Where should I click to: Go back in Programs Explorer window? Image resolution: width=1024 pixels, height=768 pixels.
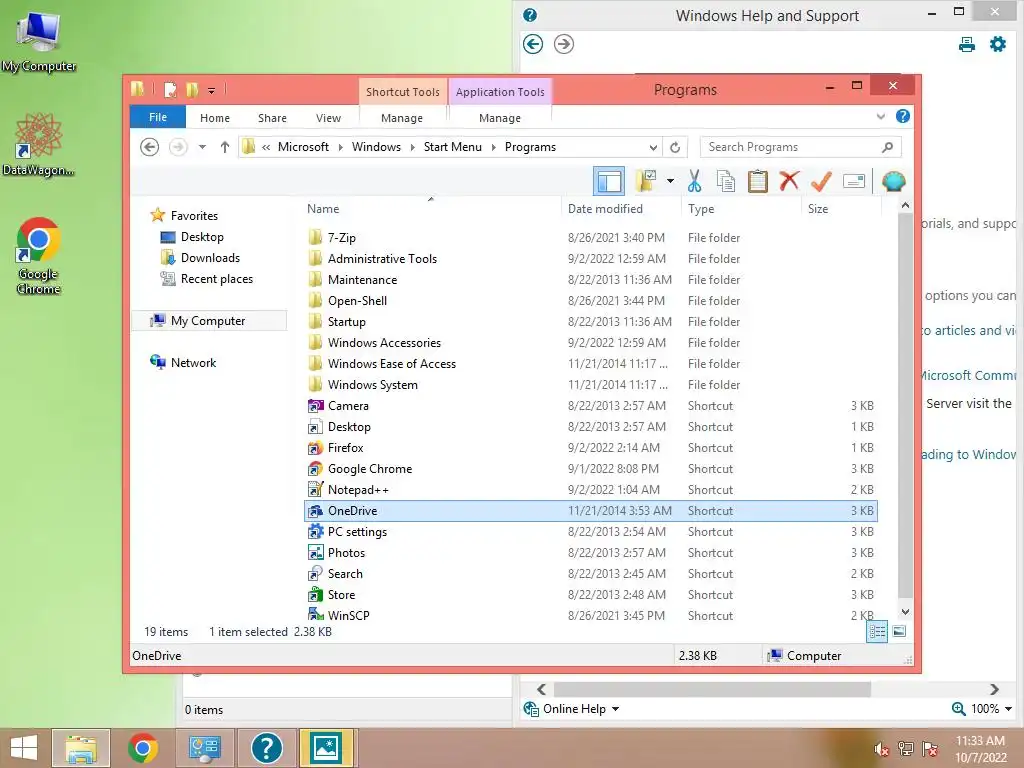click(x=150, y=147)
